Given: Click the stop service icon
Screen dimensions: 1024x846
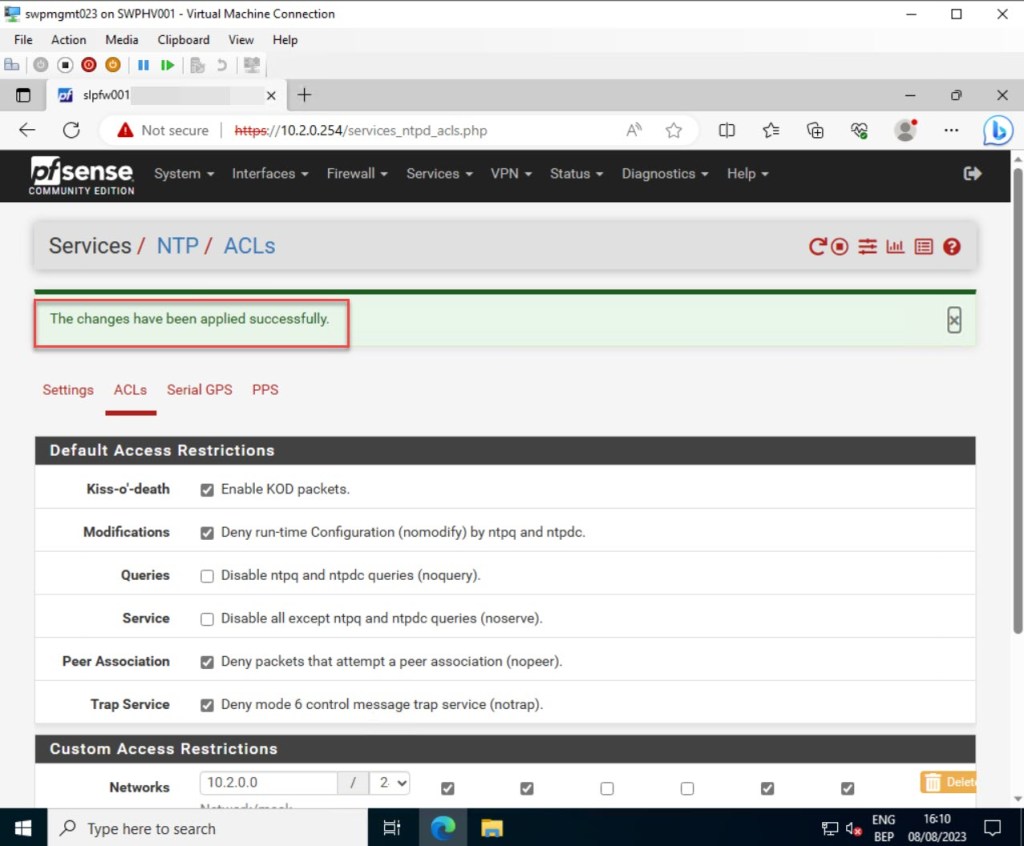Looking at the screenshot, I should click(841, 246).
